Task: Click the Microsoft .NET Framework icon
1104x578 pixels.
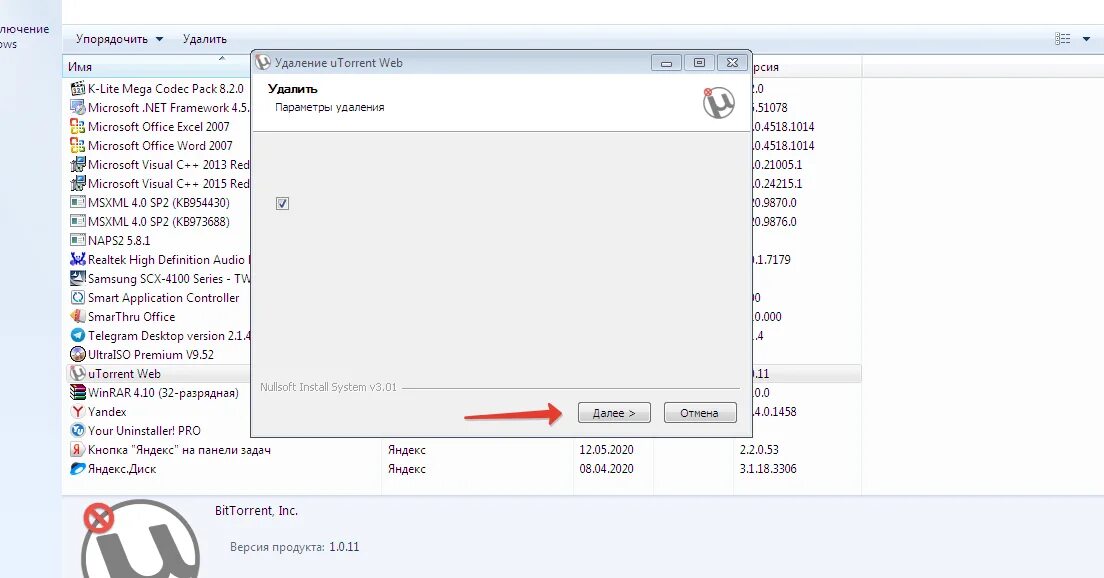Action: 77,108
